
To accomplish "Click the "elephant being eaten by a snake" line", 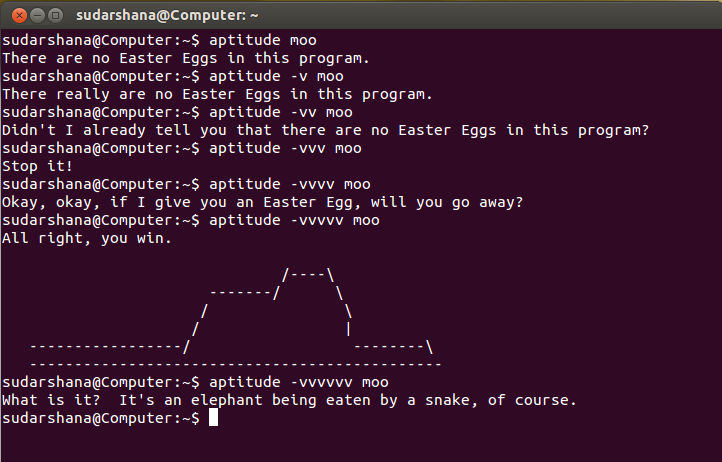I will tap(290, 400).
